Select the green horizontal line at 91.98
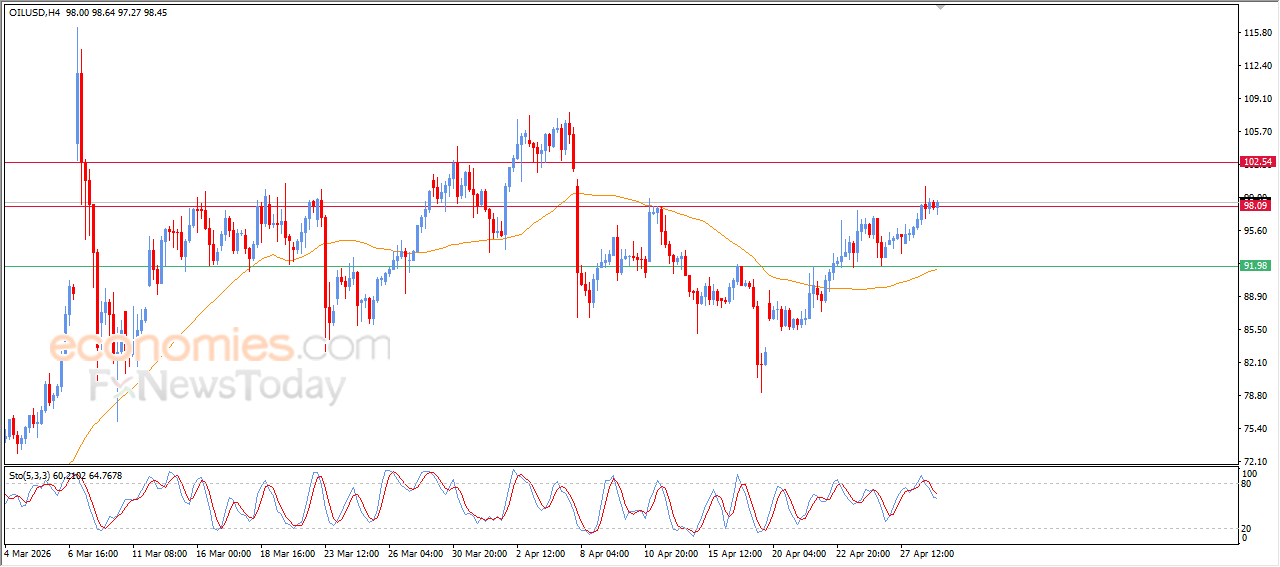 click(500, 266)
